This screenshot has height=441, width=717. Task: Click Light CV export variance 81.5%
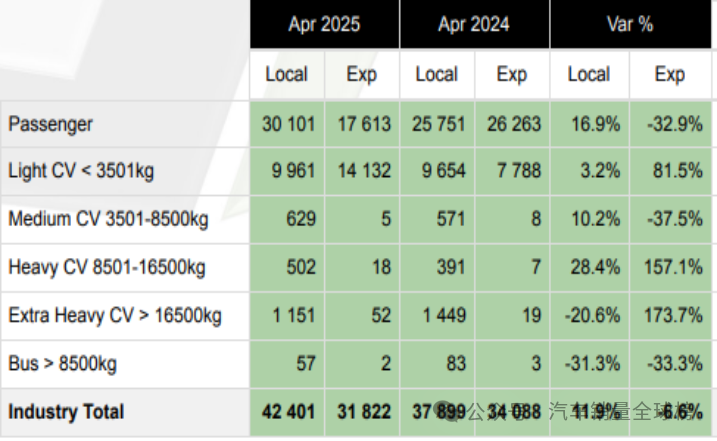678,171
